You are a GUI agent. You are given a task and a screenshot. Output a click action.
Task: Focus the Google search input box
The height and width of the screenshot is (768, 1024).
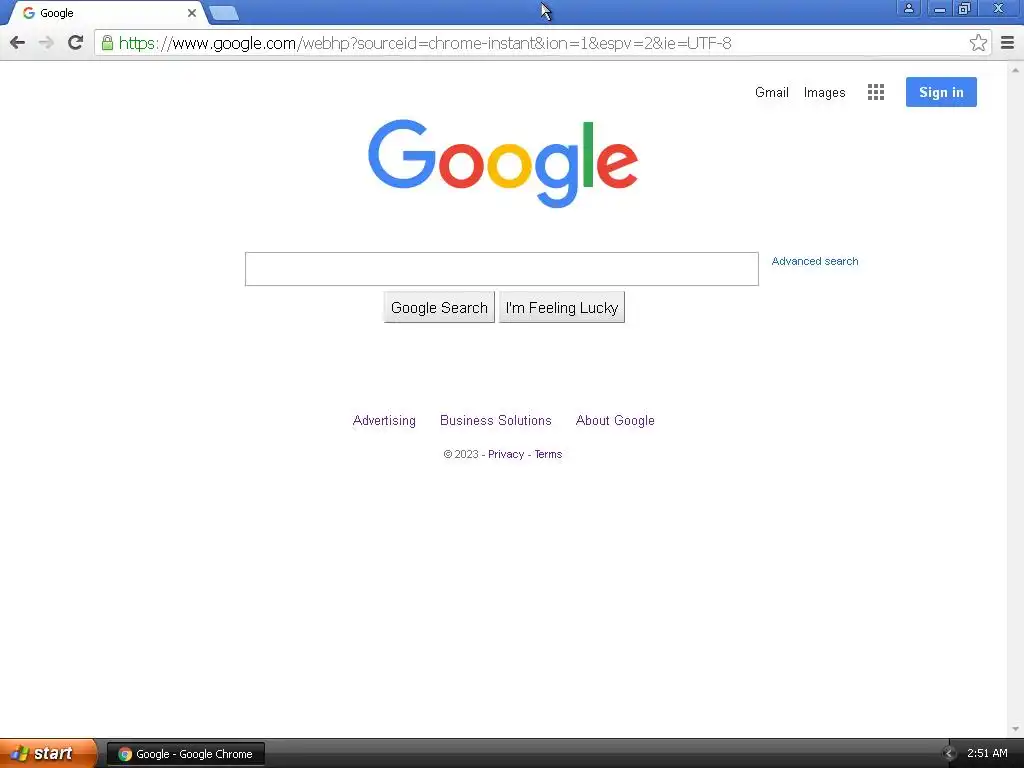[x=502, y=269]
